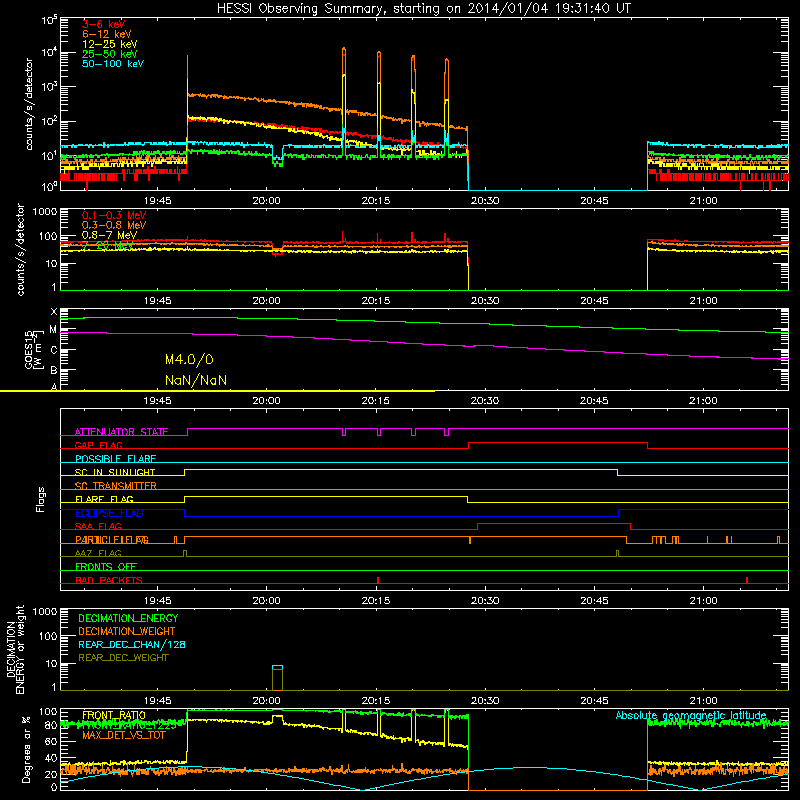This screenshot has height=800, width=800.
Task: Click the 0.3-0.8 MeV legend entry
Action: point(114,225)
